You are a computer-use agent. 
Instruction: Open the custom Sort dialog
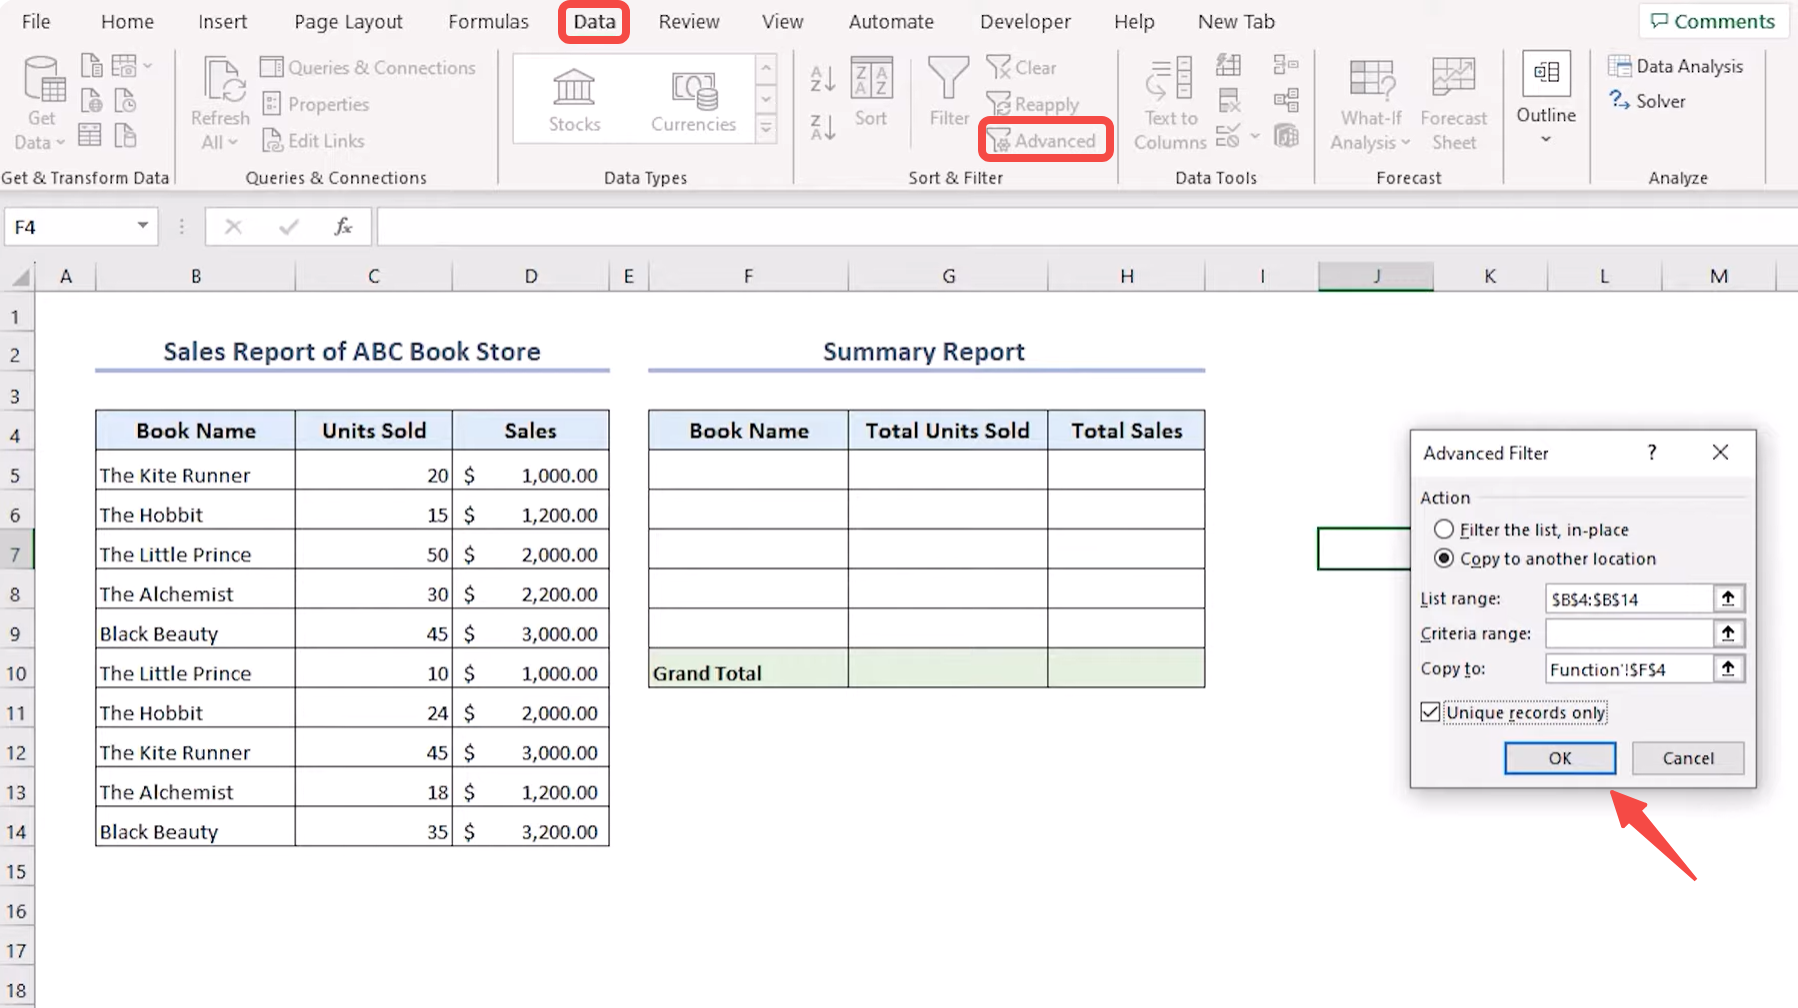pyautogui.click(x=871, y=92)
